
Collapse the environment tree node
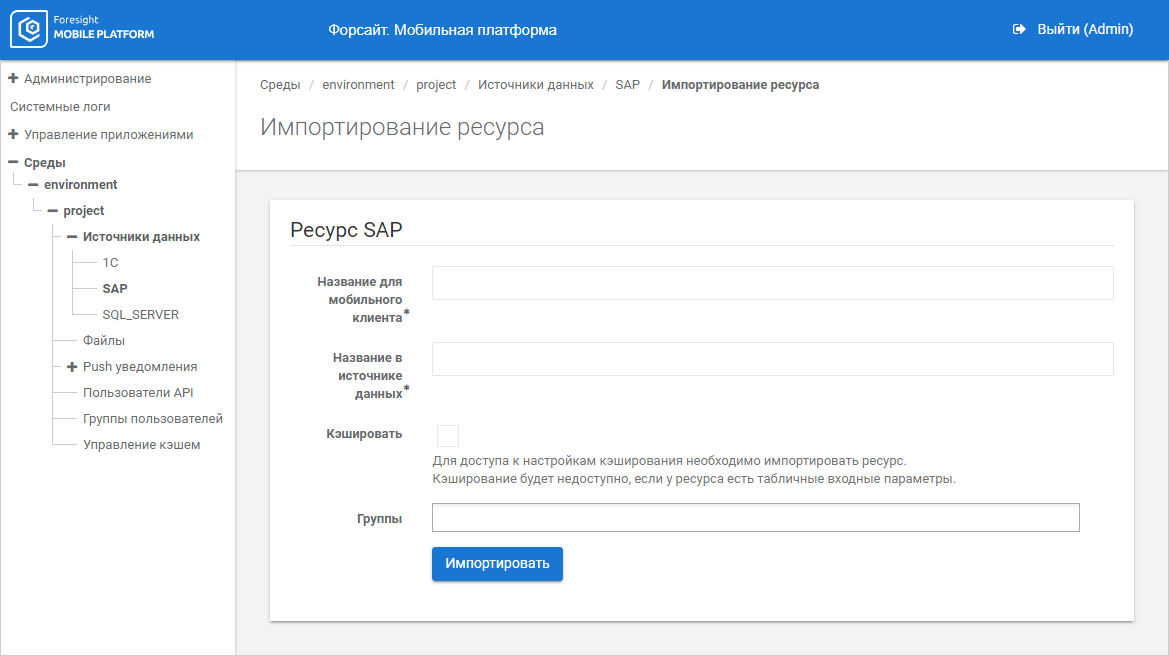33,184
